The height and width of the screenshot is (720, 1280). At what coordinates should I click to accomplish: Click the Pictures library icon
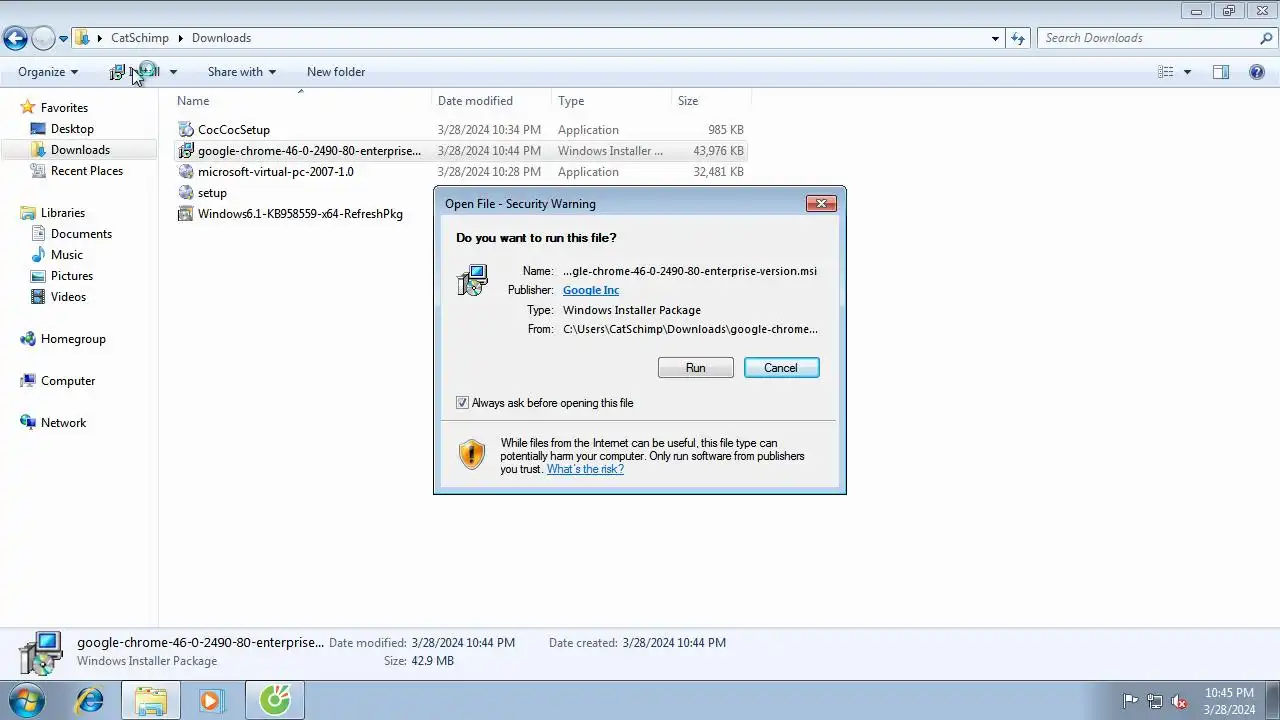pos(38,276)
